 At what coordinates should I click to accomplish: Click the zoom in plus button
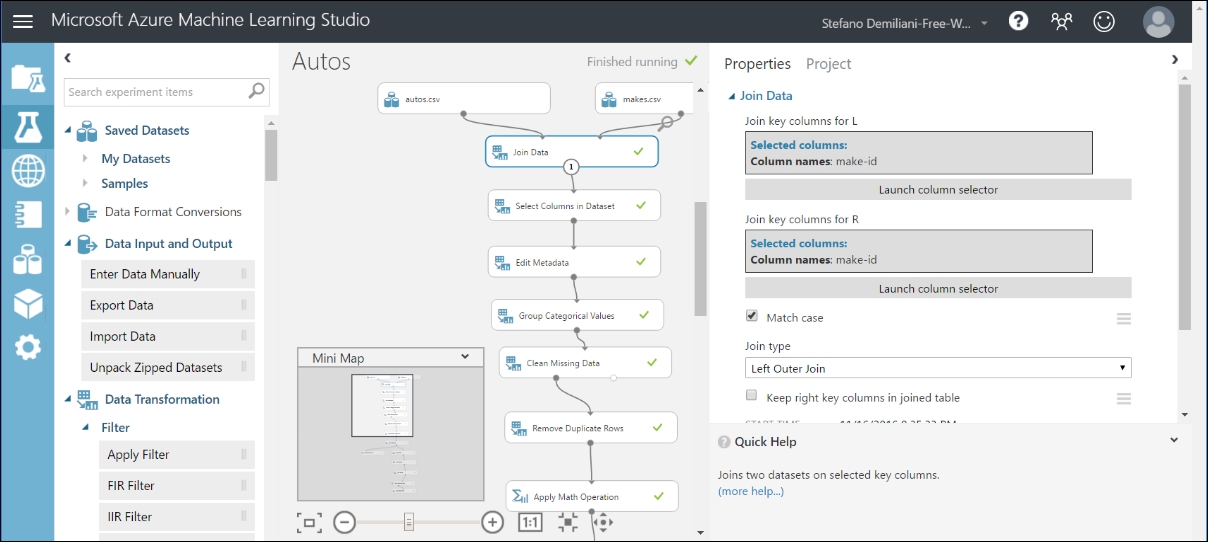(492, 522)
